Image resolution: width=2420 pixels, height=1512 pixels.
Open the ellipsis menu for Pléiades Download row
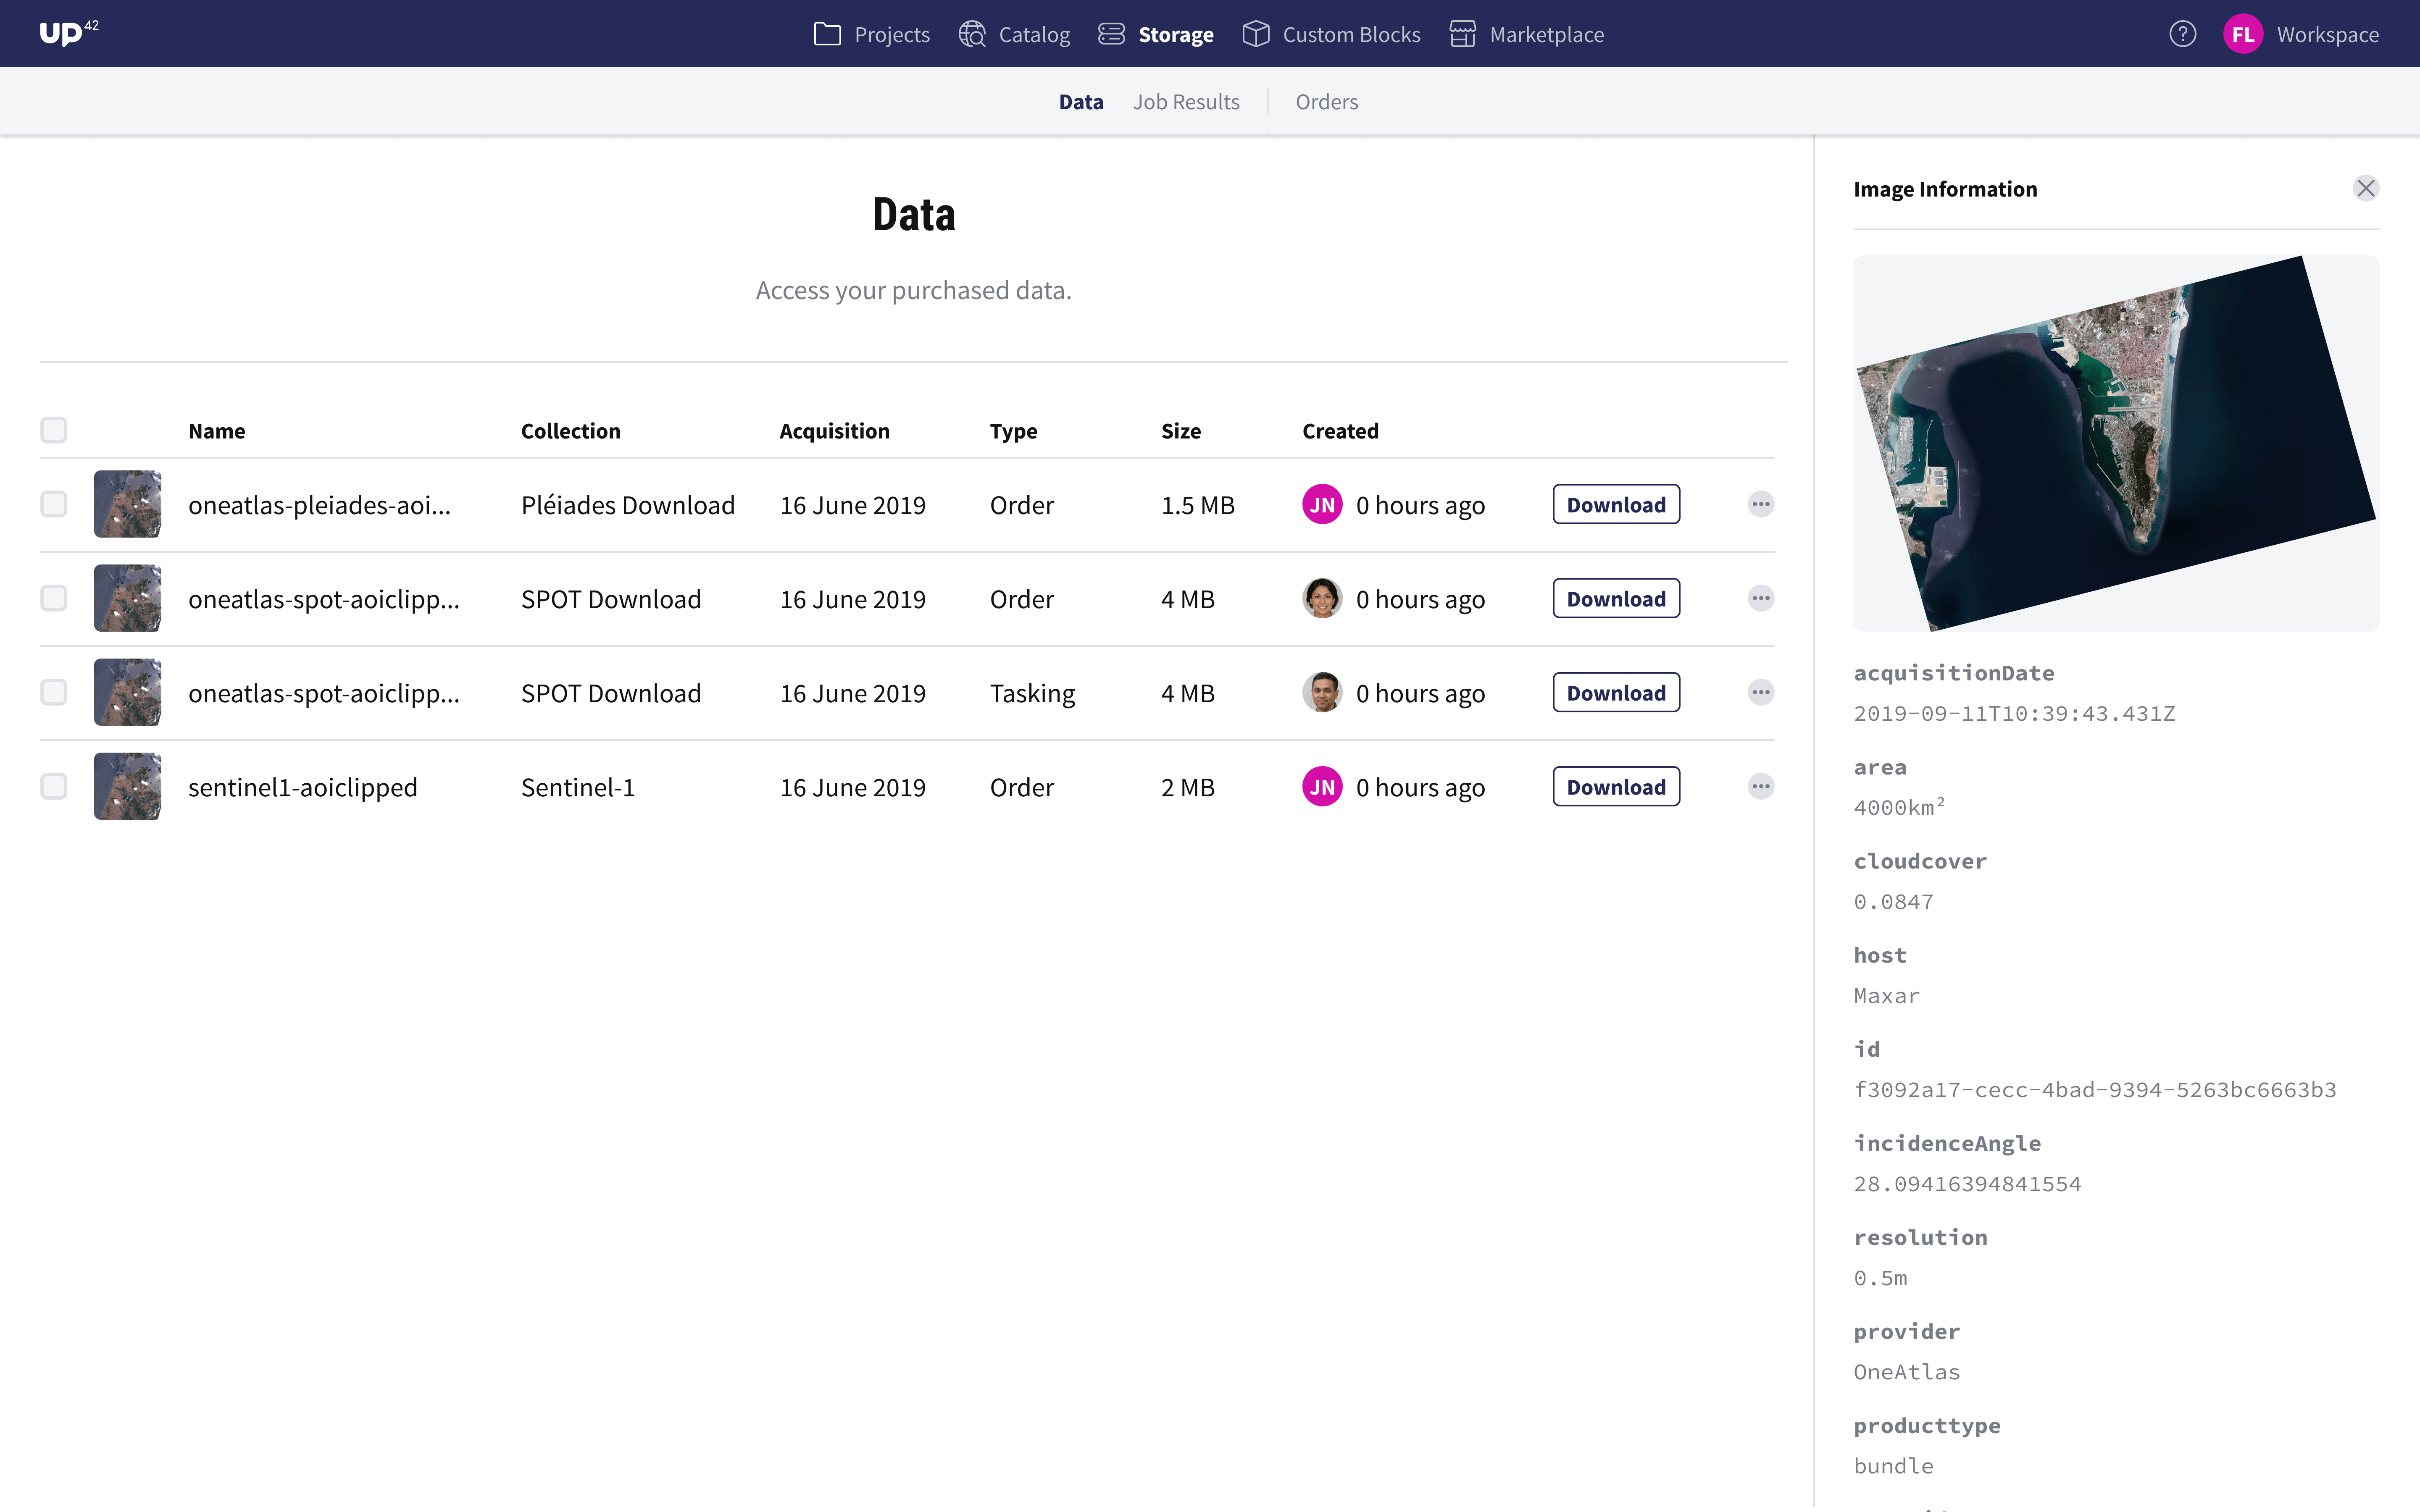point(1761,504)
